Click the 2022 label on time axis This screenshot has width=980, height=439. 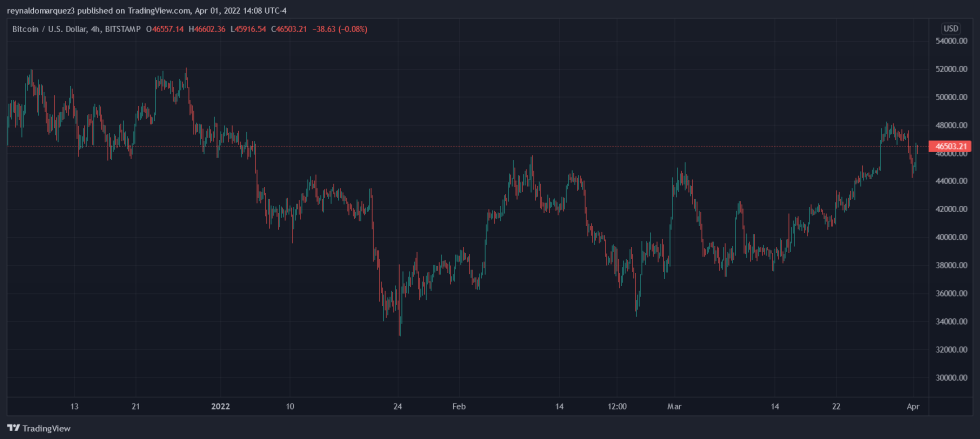click(x=221, y=406)
